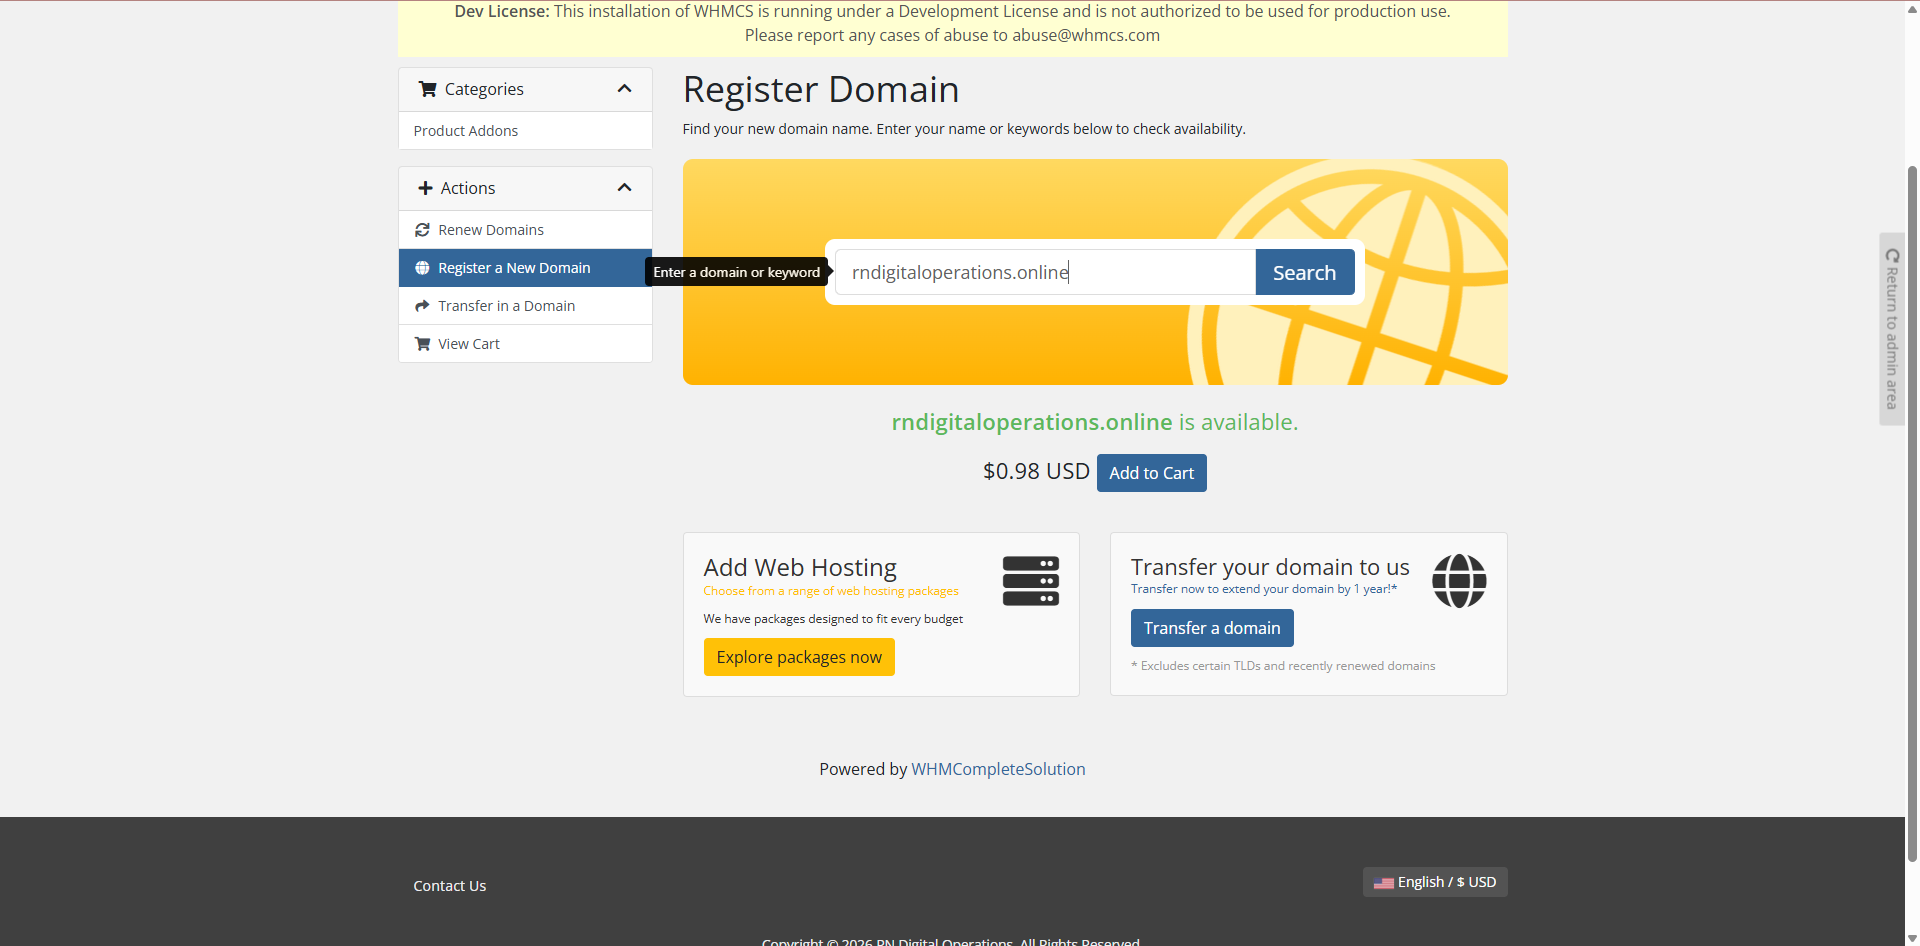Select Product Addons category
The image size is (1920, 946).
click(x=466, y=131)
